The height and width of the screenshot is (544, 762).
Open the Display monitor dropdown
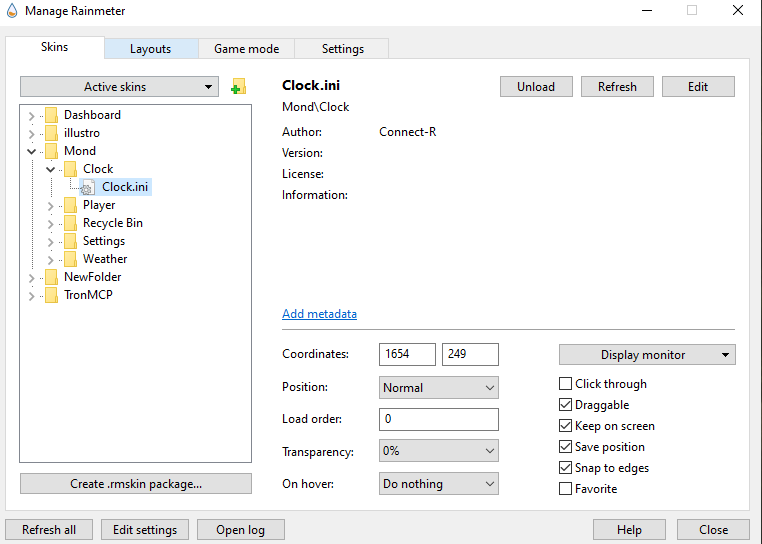coord(647,354)
